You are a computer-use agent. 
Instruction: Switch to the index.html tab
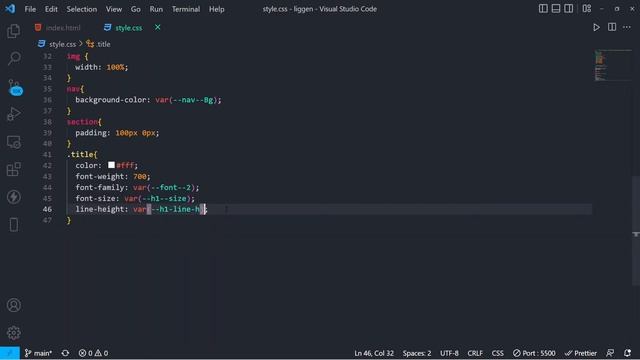click(63, 28)
